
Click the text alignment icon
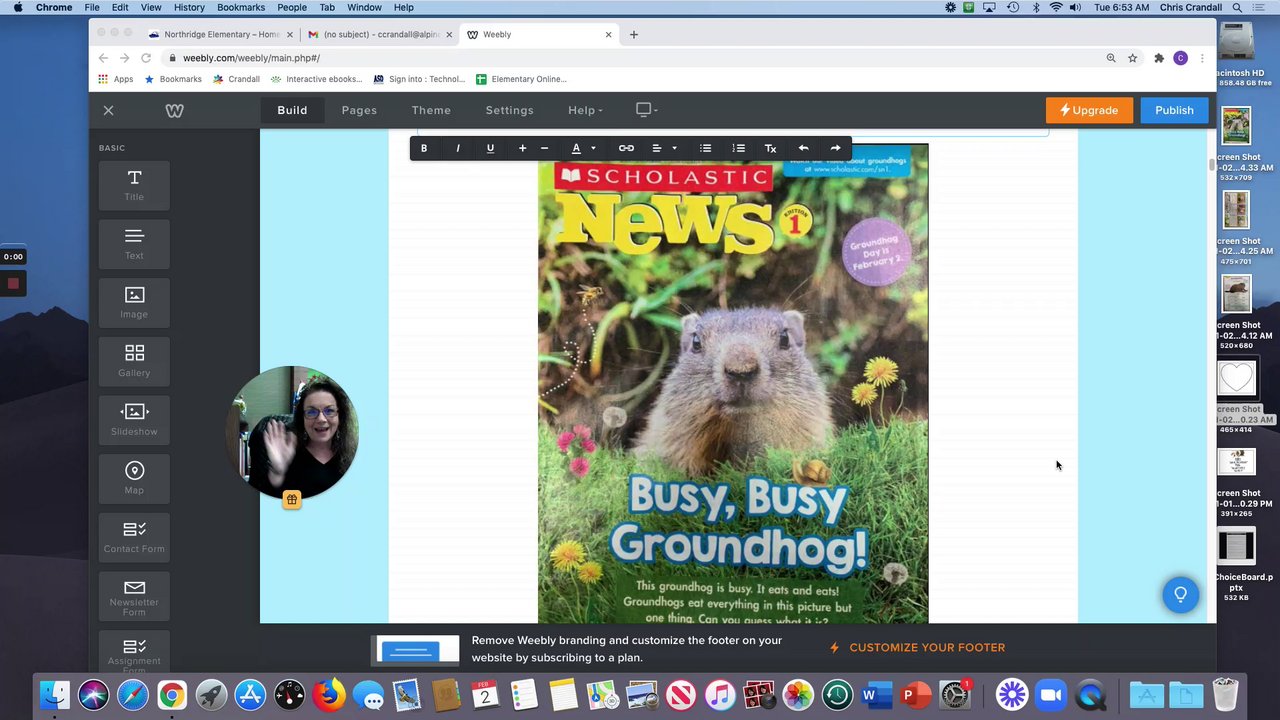(x=657, y=148)
